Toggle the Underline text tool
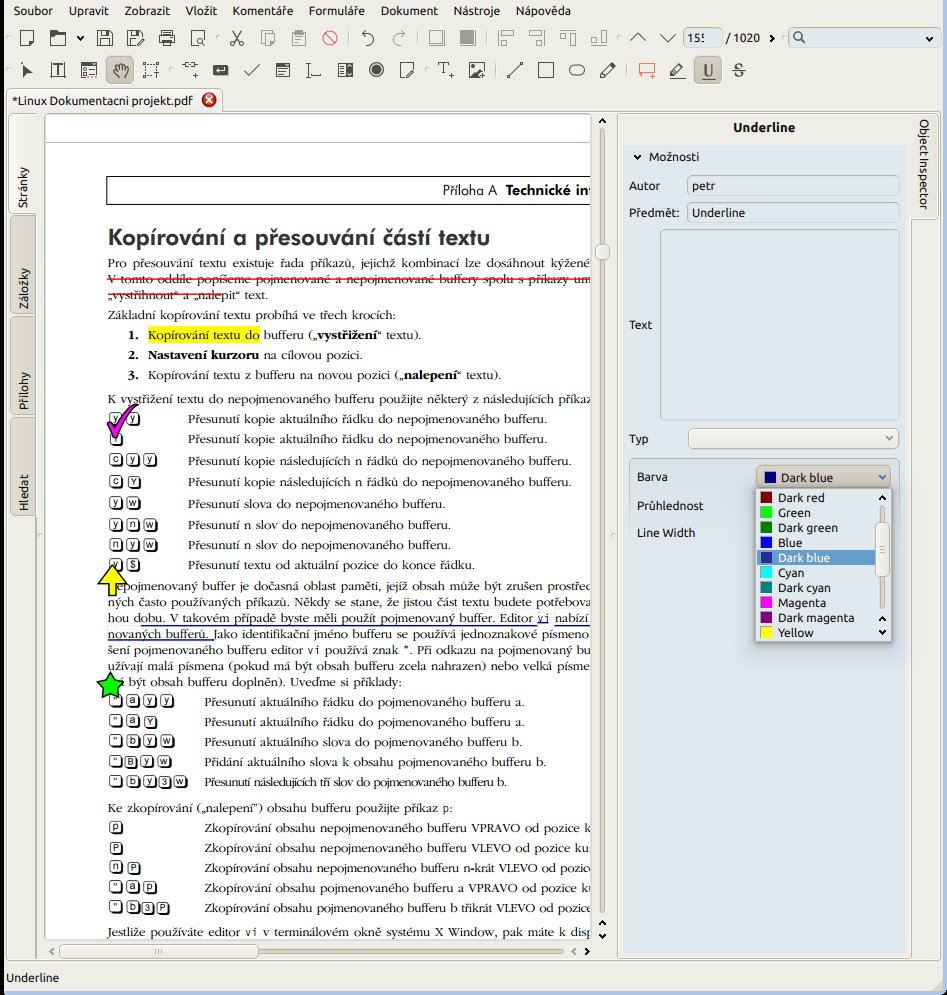This screenshot has height=995, width=947. click(x=708, y=70)
